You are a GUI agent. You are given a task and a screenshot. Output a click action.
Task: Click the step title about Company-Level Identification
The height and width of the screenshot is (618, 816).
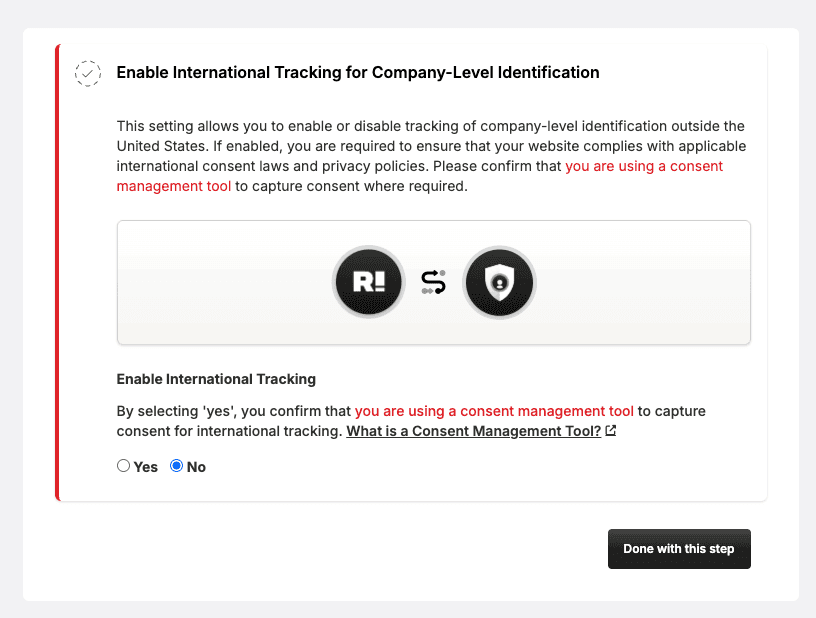point(357,72)
